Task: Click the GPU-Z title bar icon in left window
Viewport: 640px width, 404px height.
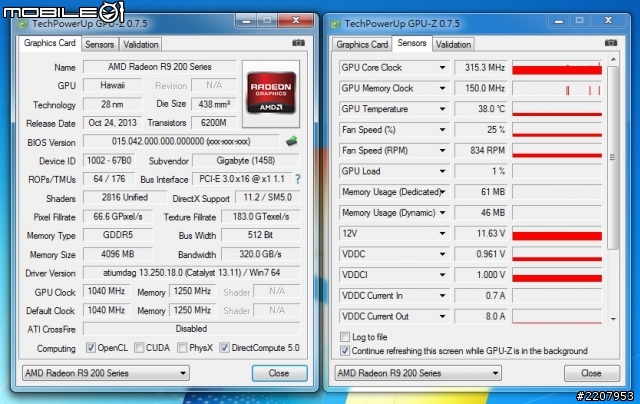Action: point(23,24)
